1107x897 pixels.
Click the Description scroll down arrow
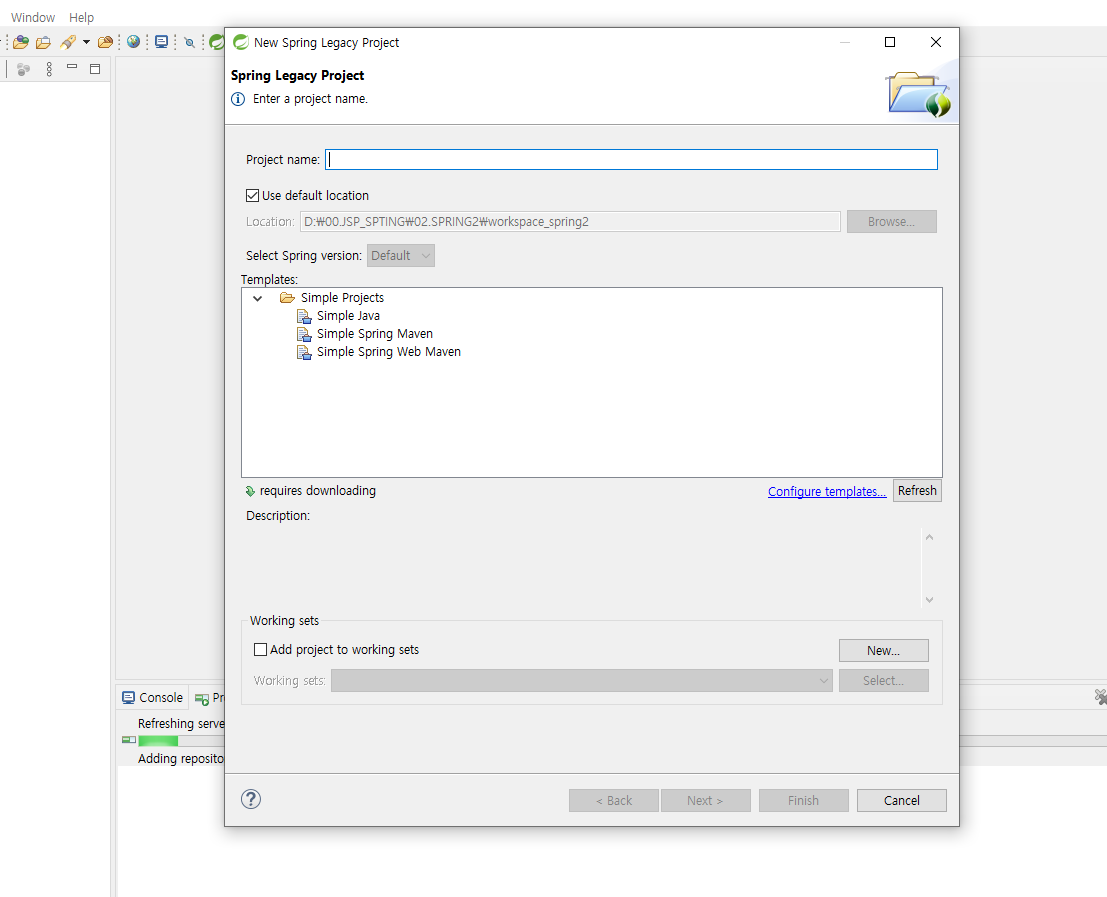(x=929, y=600)
